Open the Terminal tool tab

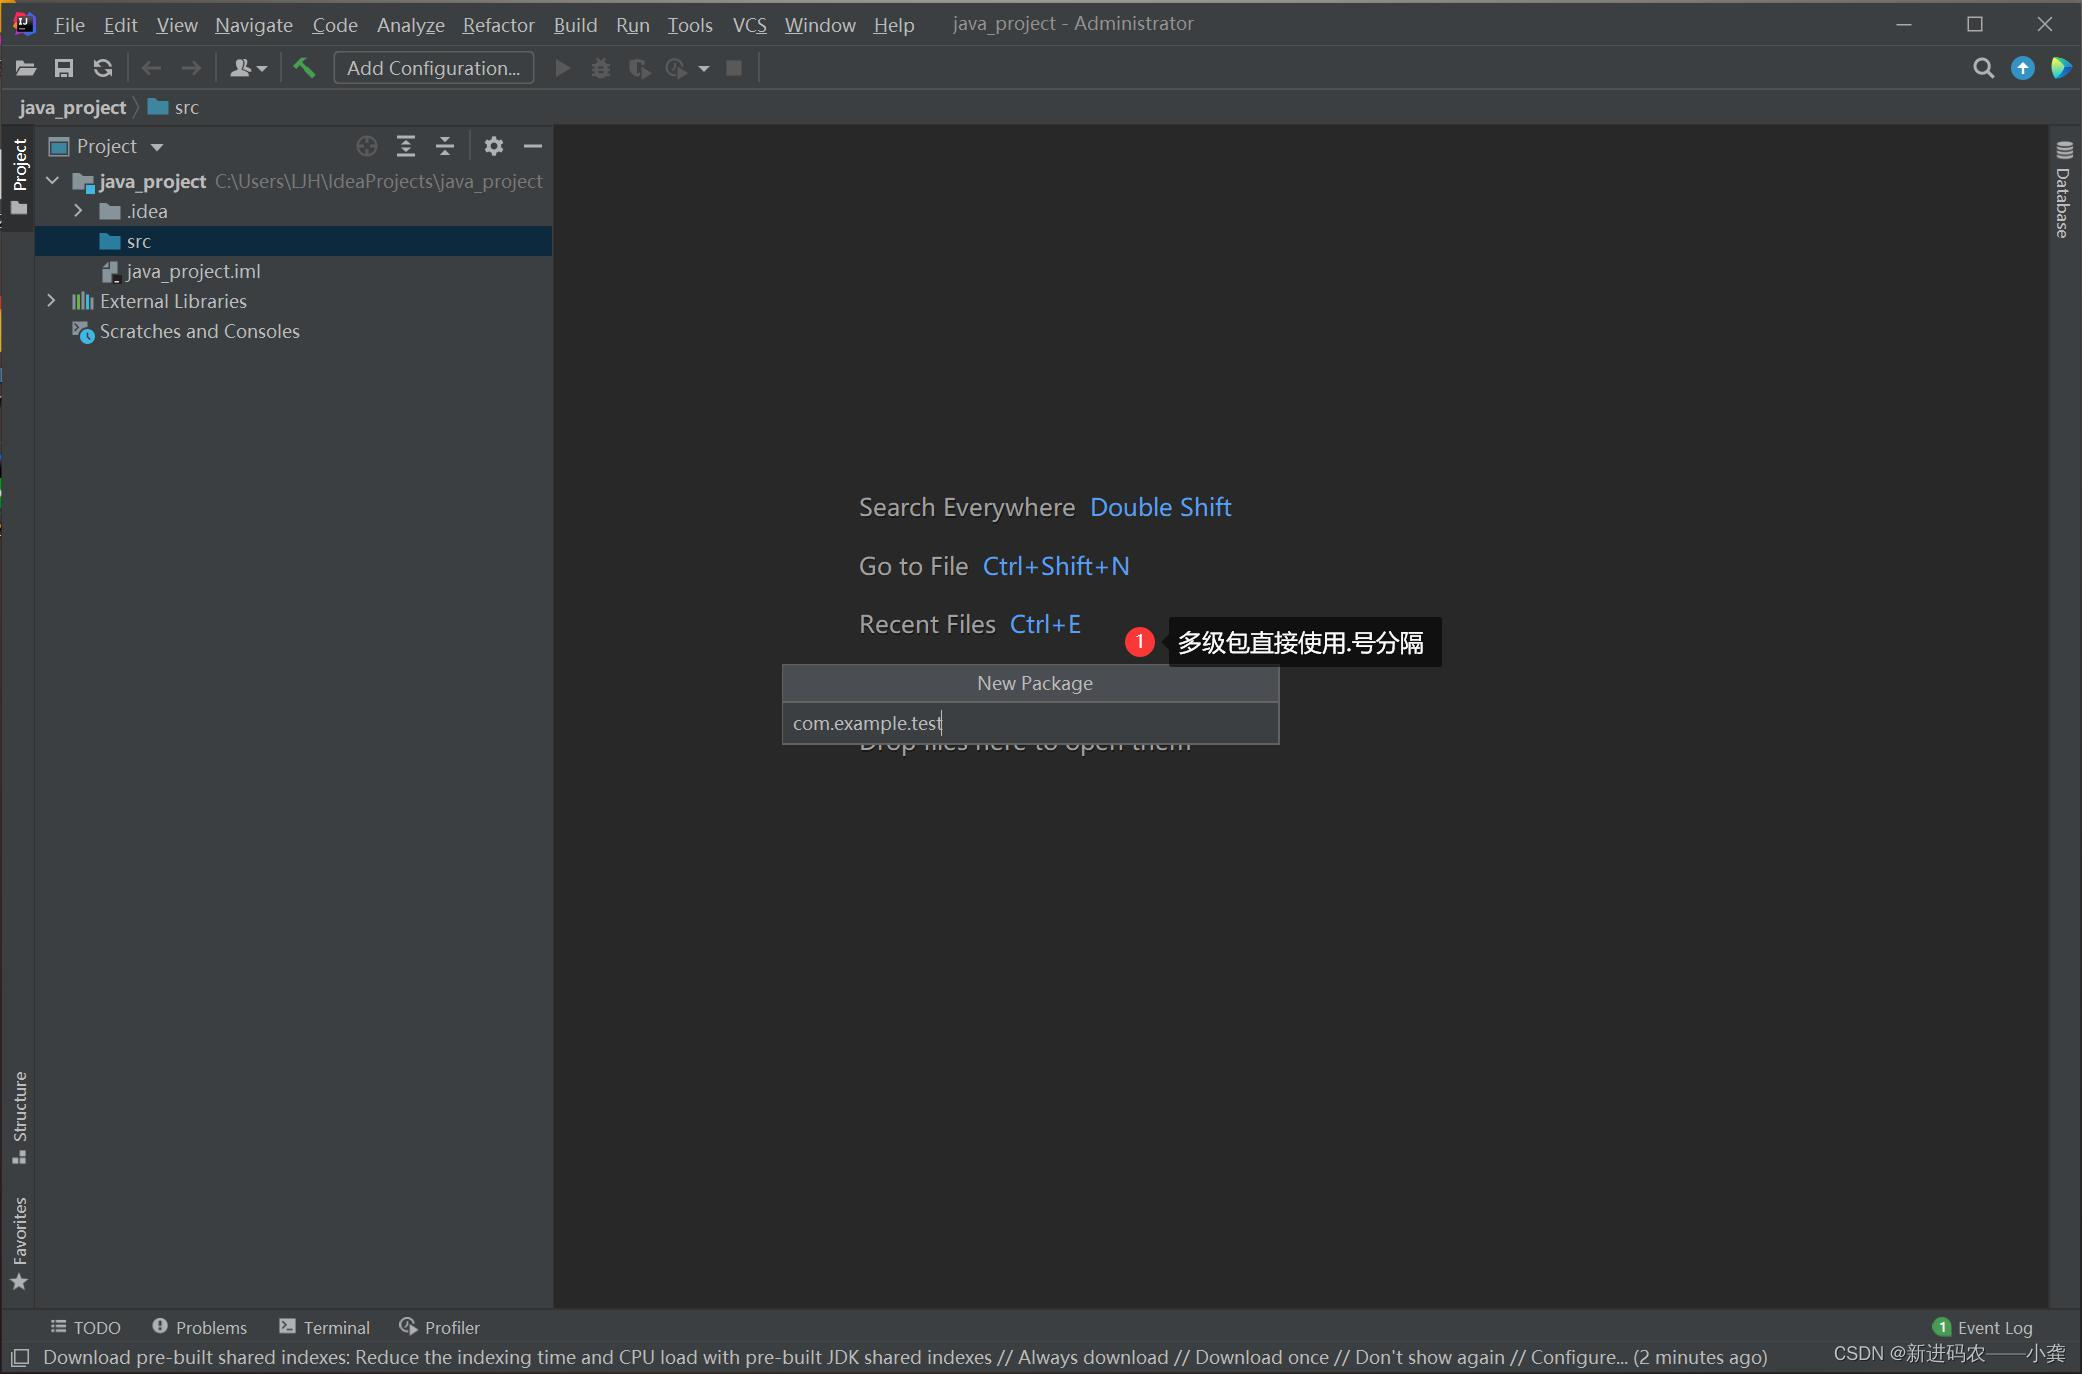click(325, 1327)
